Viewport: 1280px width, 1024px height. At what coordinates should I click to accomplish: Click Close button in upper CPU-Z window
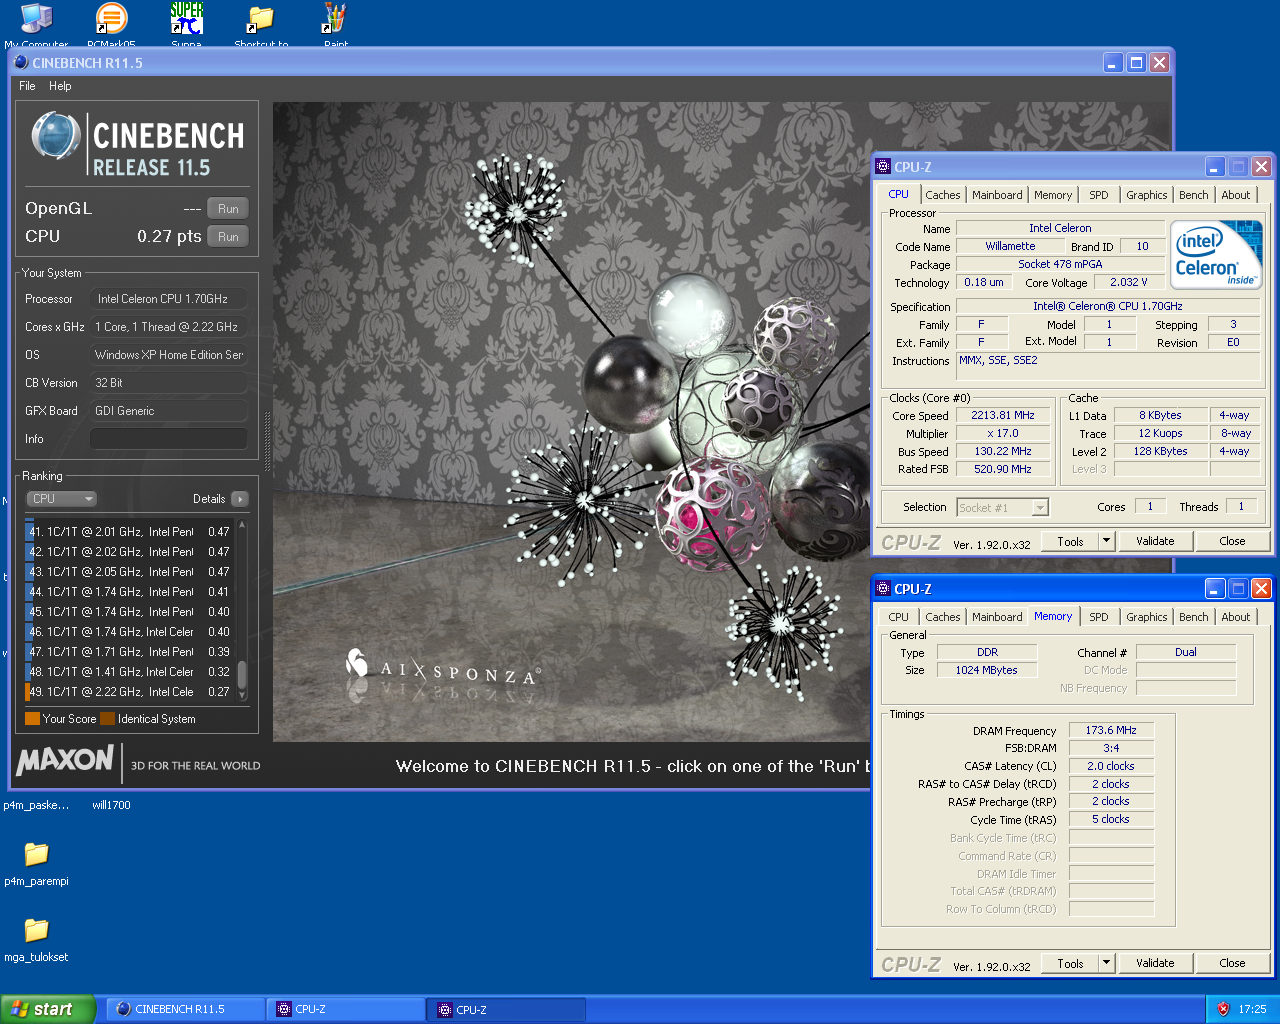coord(1232,541)
